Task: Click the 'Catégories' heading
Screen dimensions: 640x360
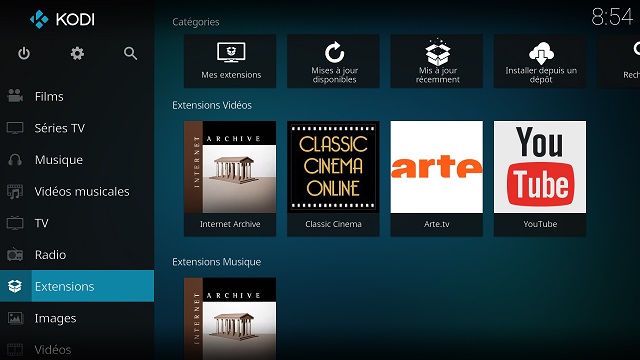Action: (x=196, y=22)
